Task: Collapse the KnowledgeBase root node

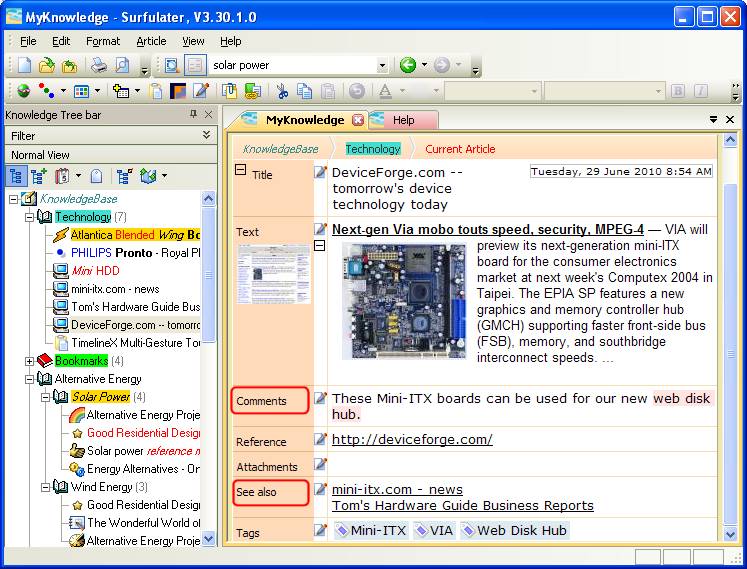Action: (x=14, y=199)
